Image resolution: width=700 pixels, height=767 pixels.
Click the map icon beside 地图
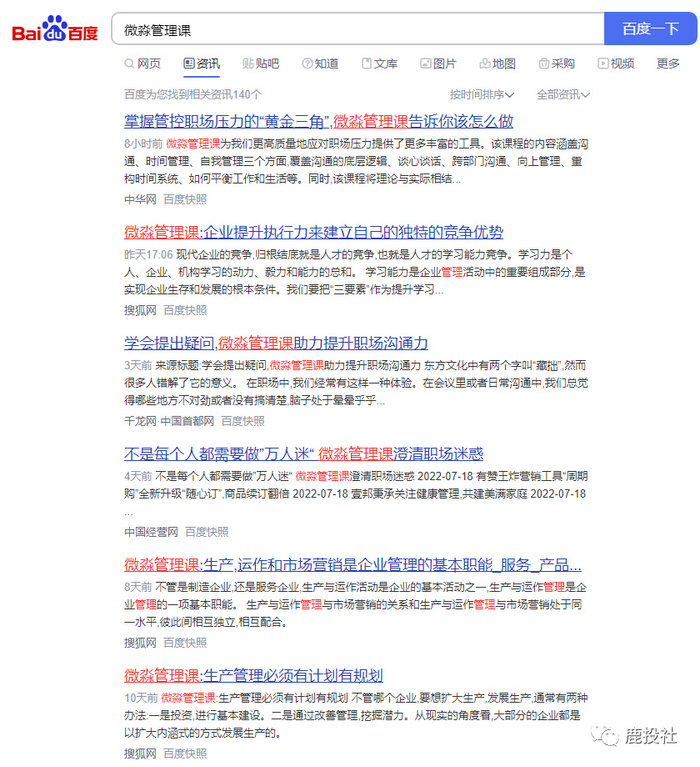coord(485,64)
